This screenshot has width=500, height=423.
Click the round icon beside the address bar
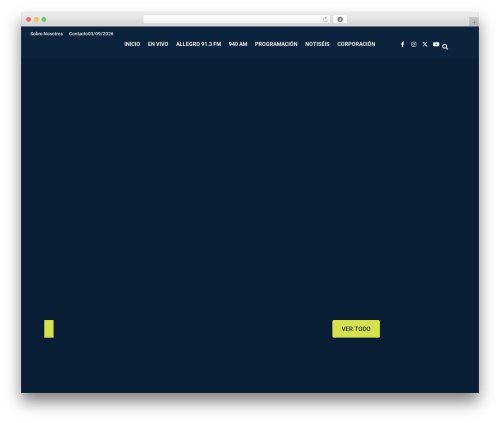[x=340, y=19]
